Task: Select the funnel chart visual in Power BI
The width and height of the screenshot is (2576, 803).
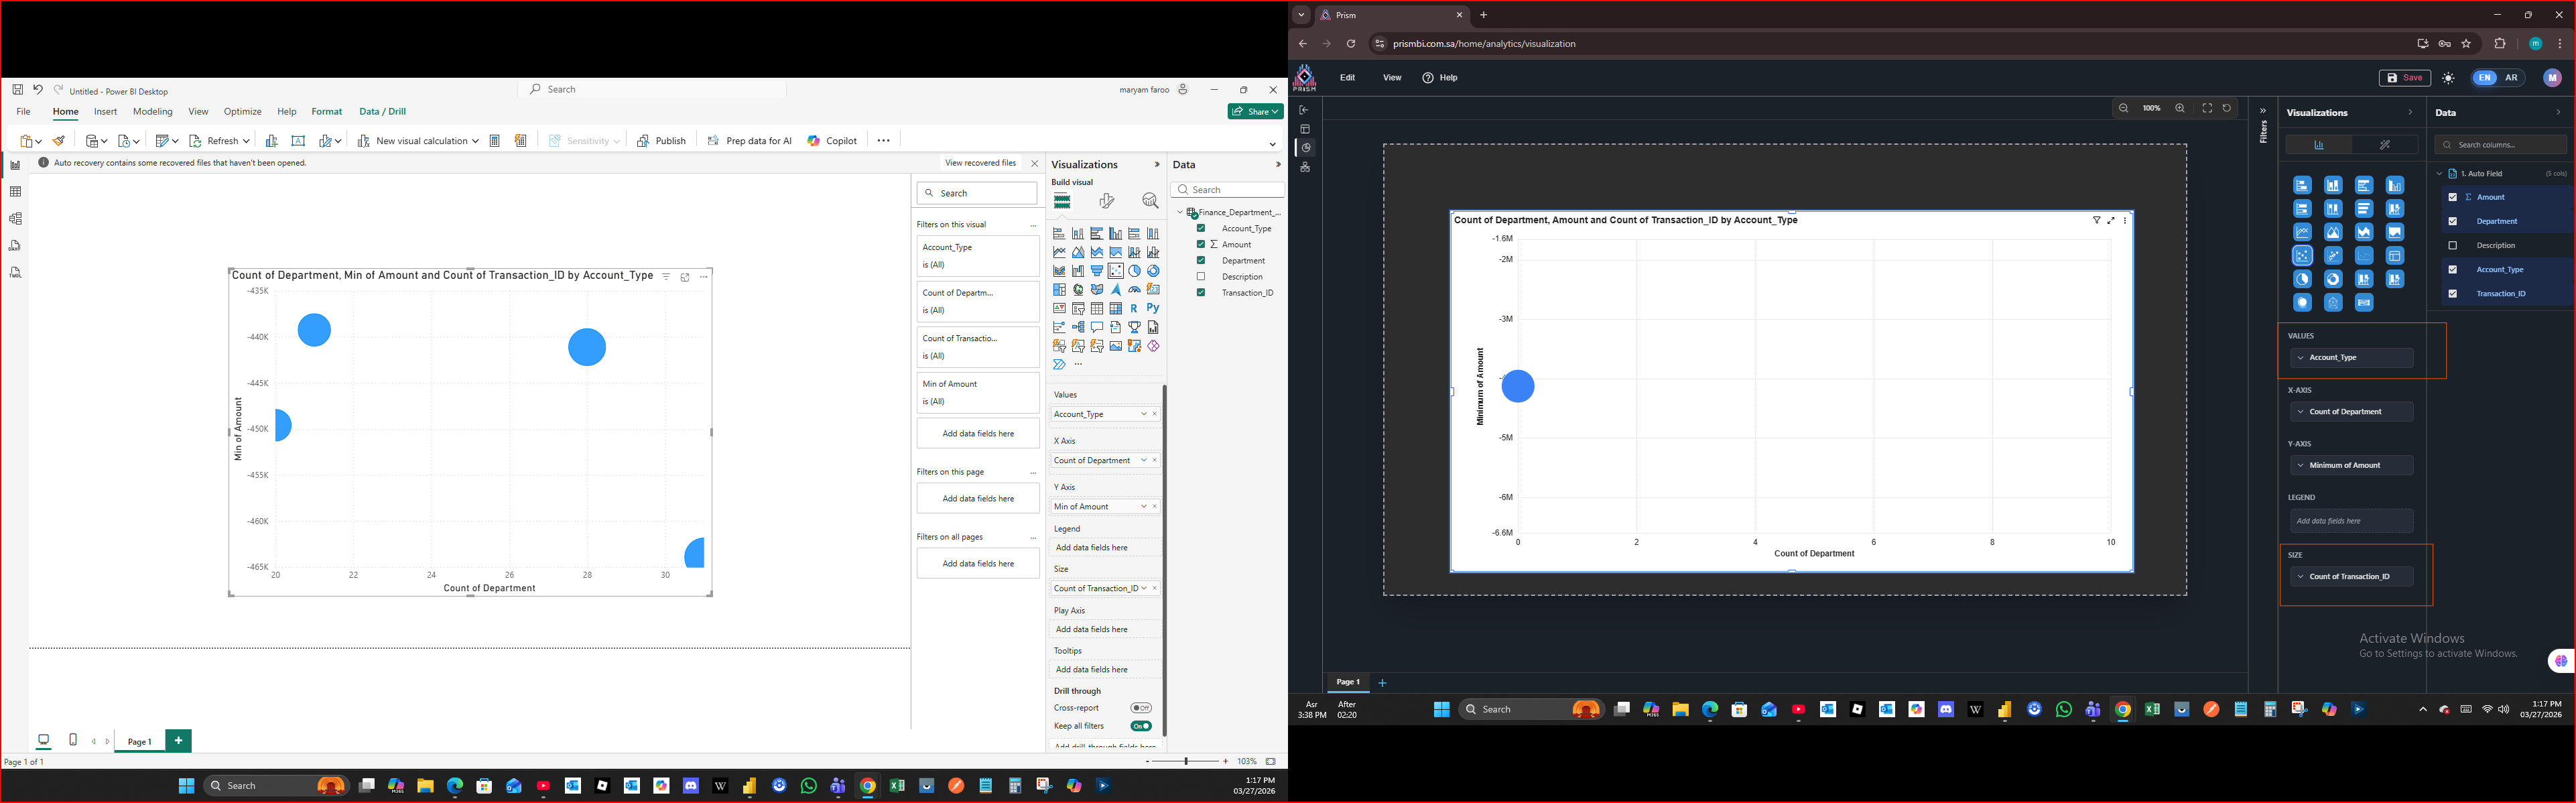Action: point(1097,271)
